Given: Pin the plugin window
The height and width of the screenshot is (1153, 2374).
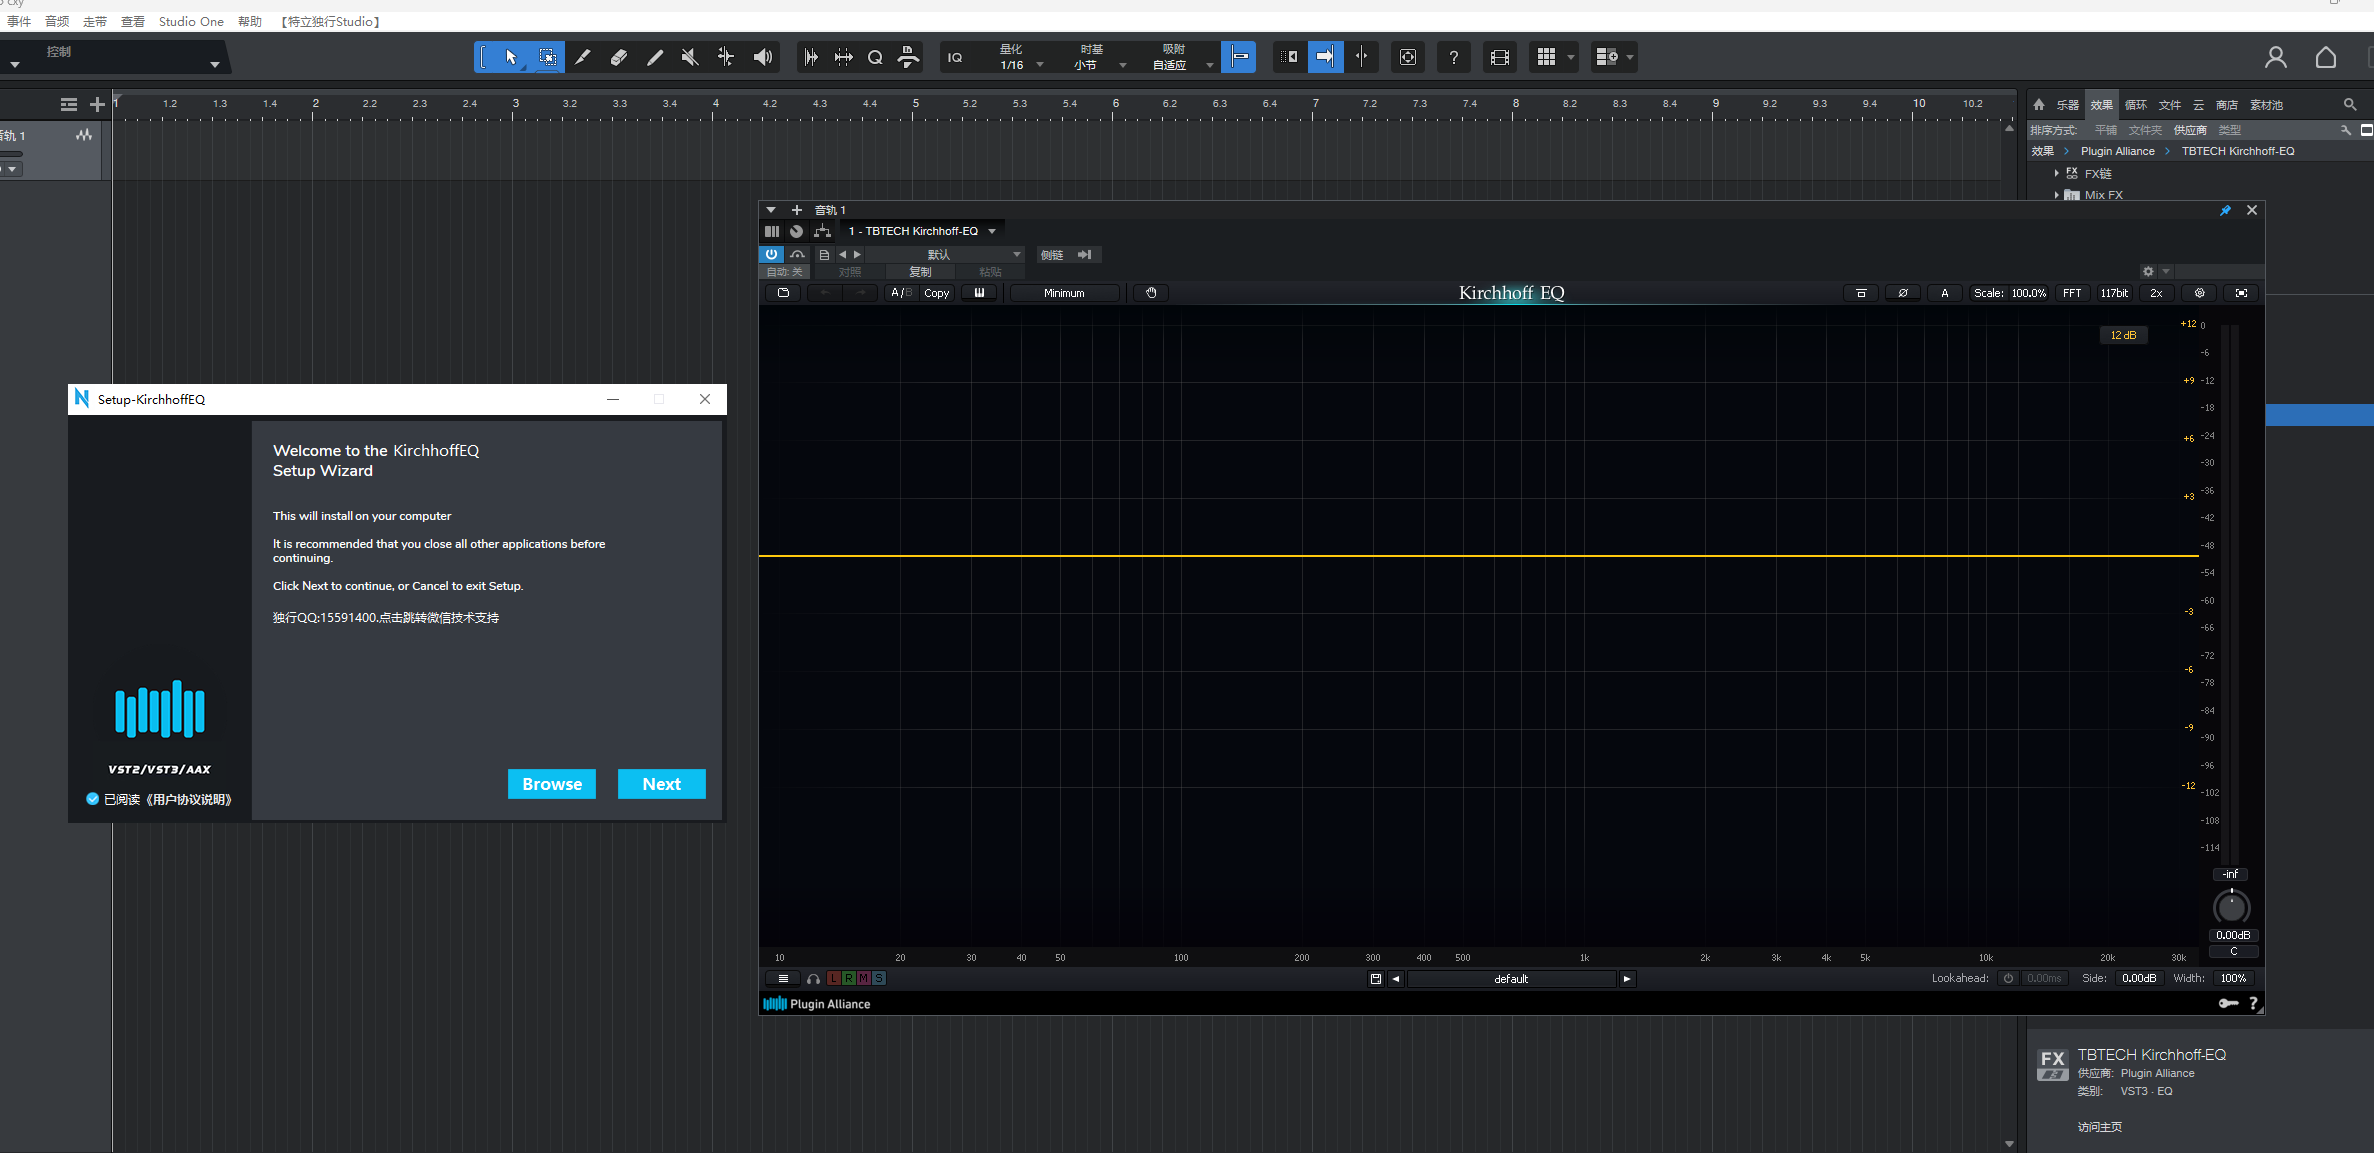Looking at the screenshot, I should click(x=2225, y=210).
